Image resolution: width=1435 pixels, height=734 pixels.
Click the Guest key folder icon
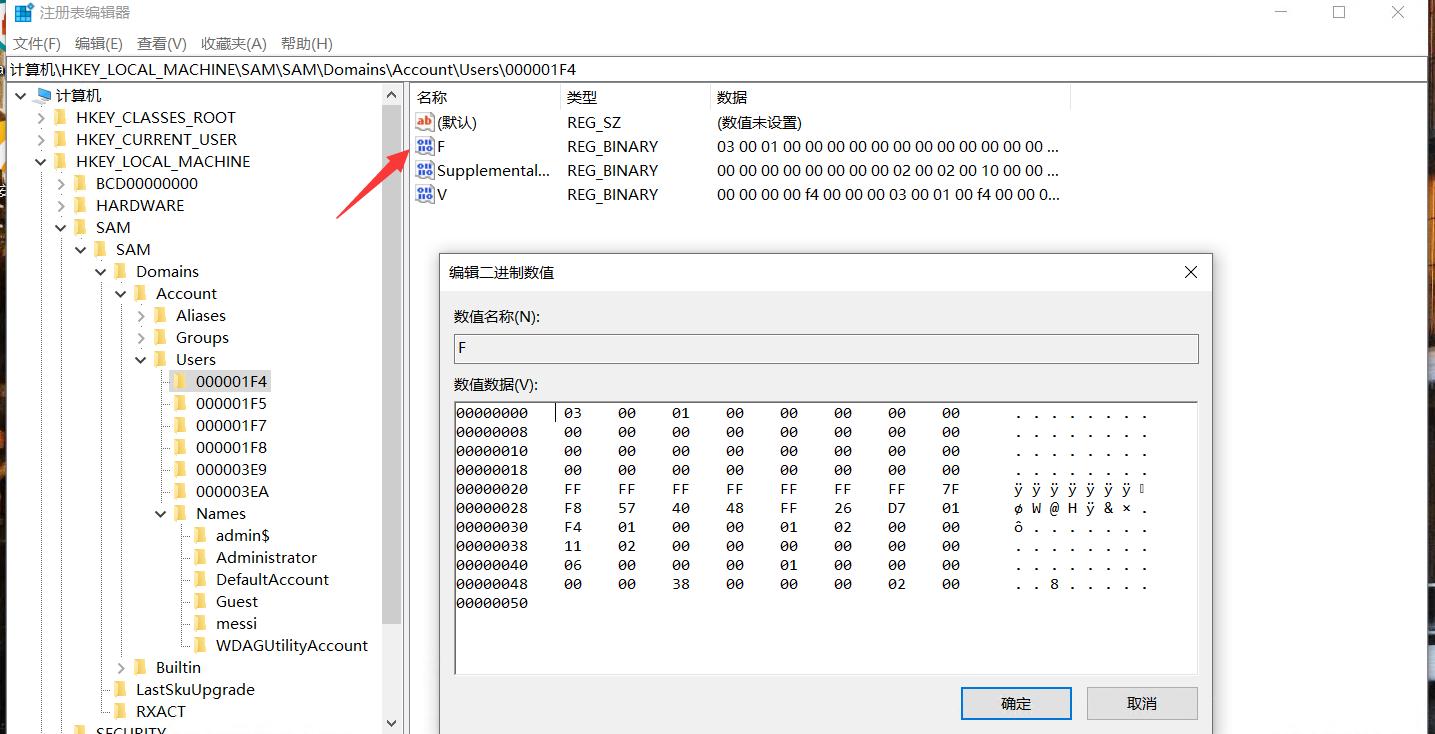(201, 601)
